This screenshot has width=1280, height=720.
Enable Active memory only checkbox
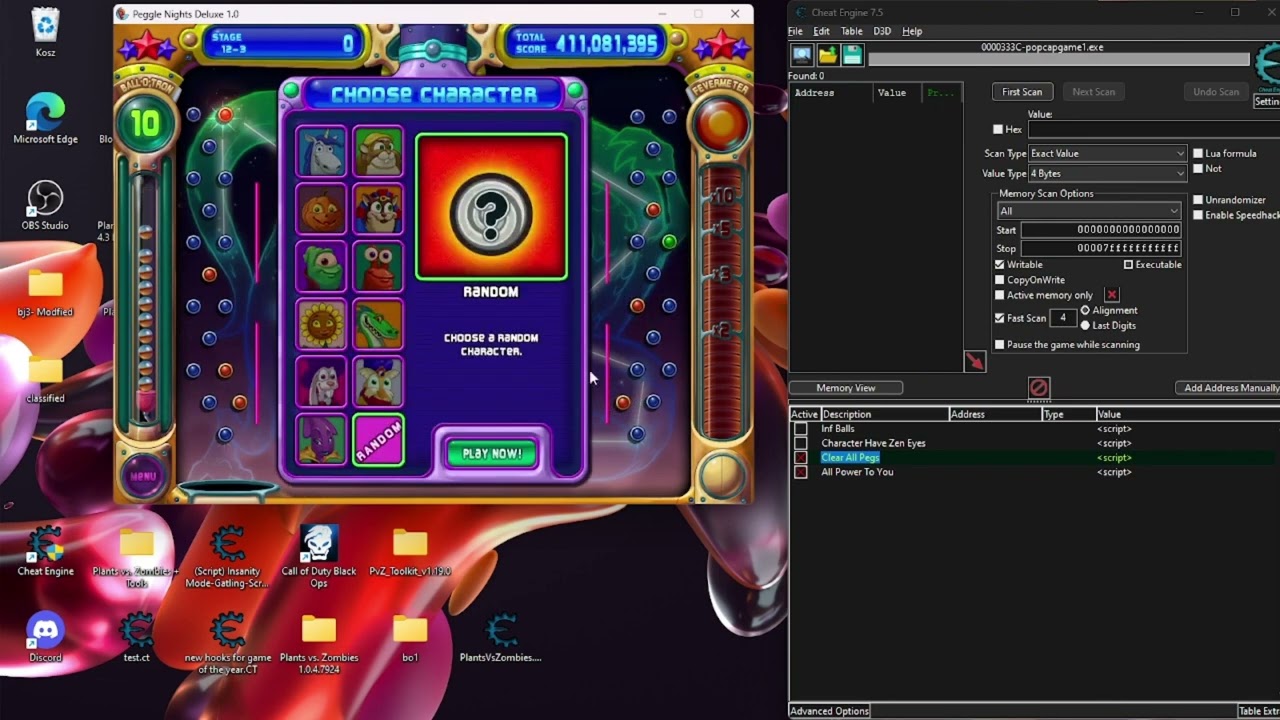[999, 295]
